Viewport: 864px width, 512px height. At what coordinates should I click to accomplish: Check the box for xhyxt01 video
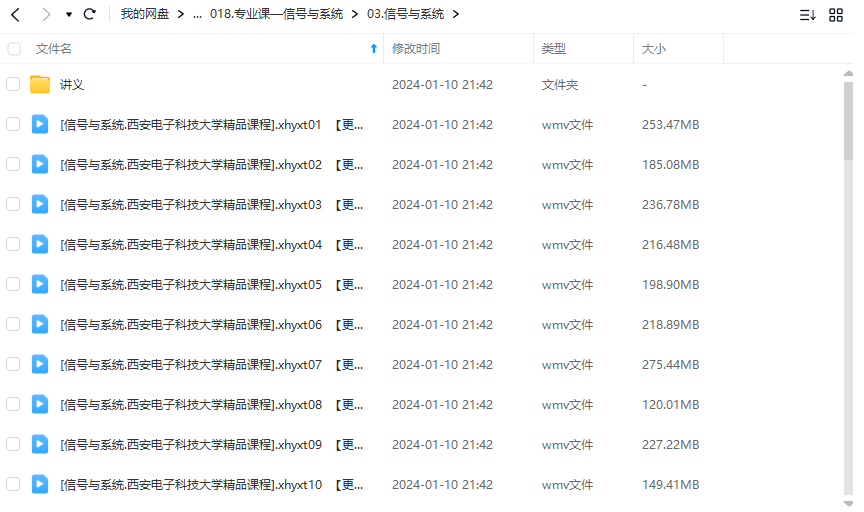(13, 125)
